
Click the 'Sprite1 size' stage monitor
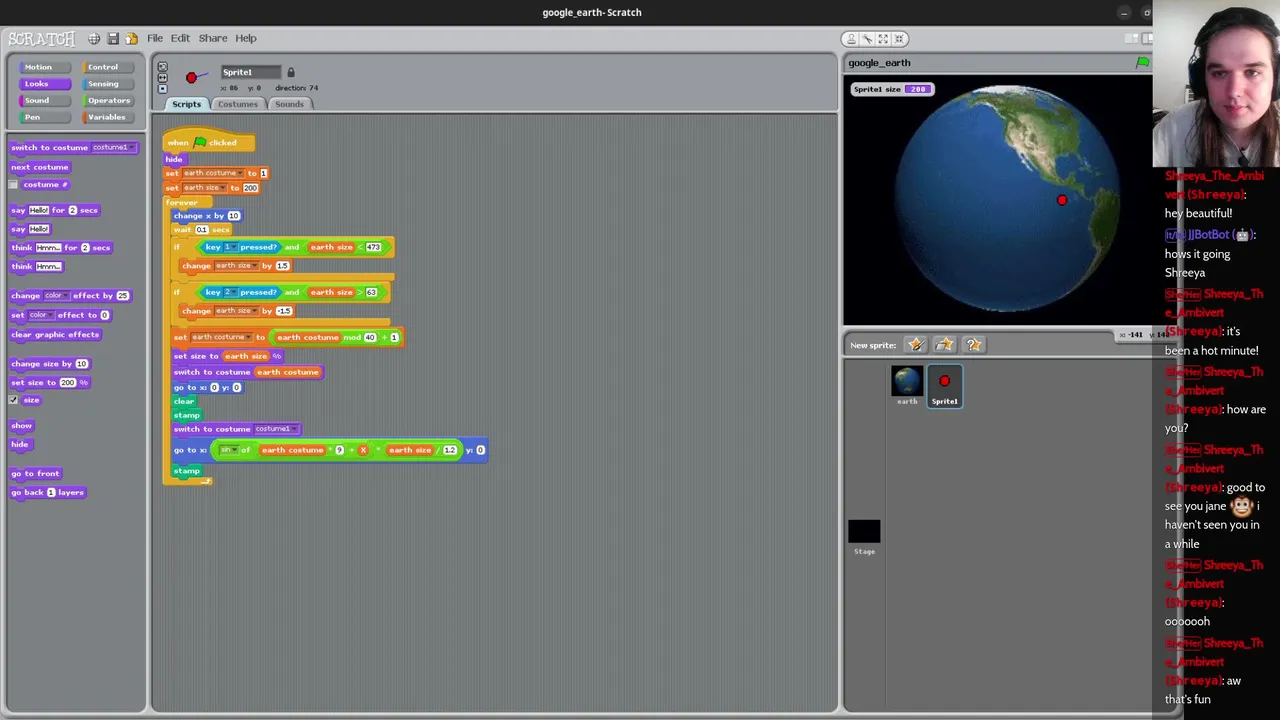892,89
